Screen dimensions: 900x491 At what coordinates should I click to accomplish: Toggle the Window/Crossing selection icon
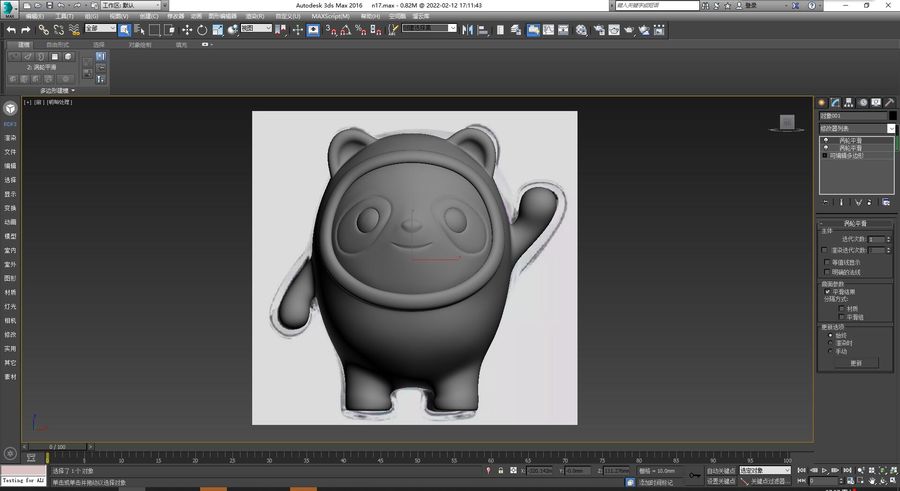tap(170, 30)
